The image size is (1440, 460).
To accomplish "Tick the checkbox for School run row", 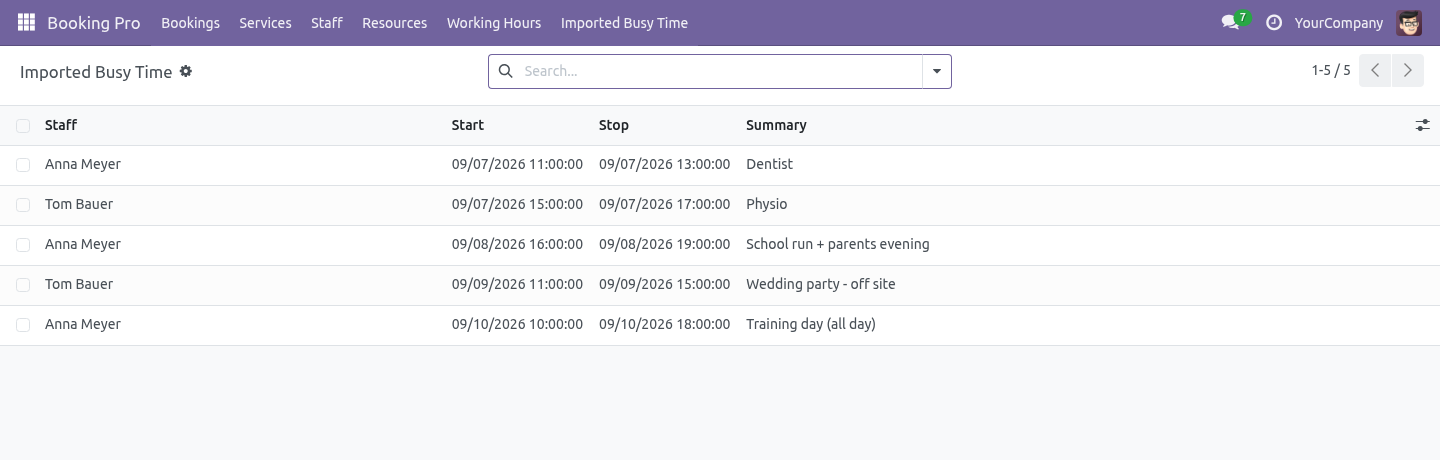I will [x=23, y=245].
